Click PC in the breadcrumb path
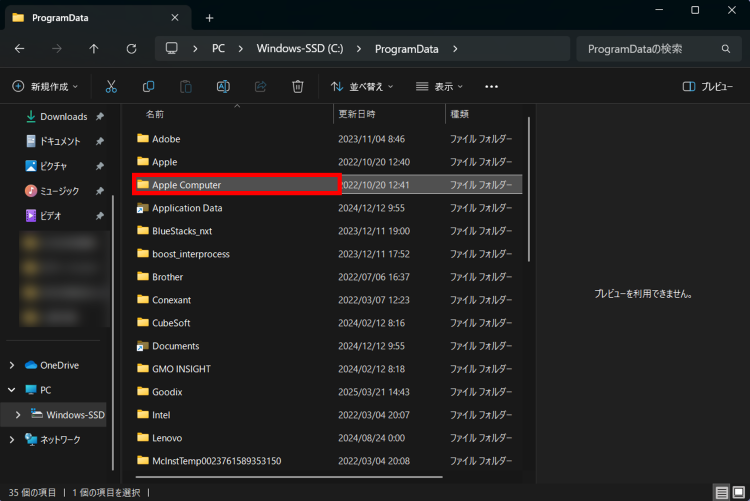Screen dimensions: 750x501 tap(219, 48)
